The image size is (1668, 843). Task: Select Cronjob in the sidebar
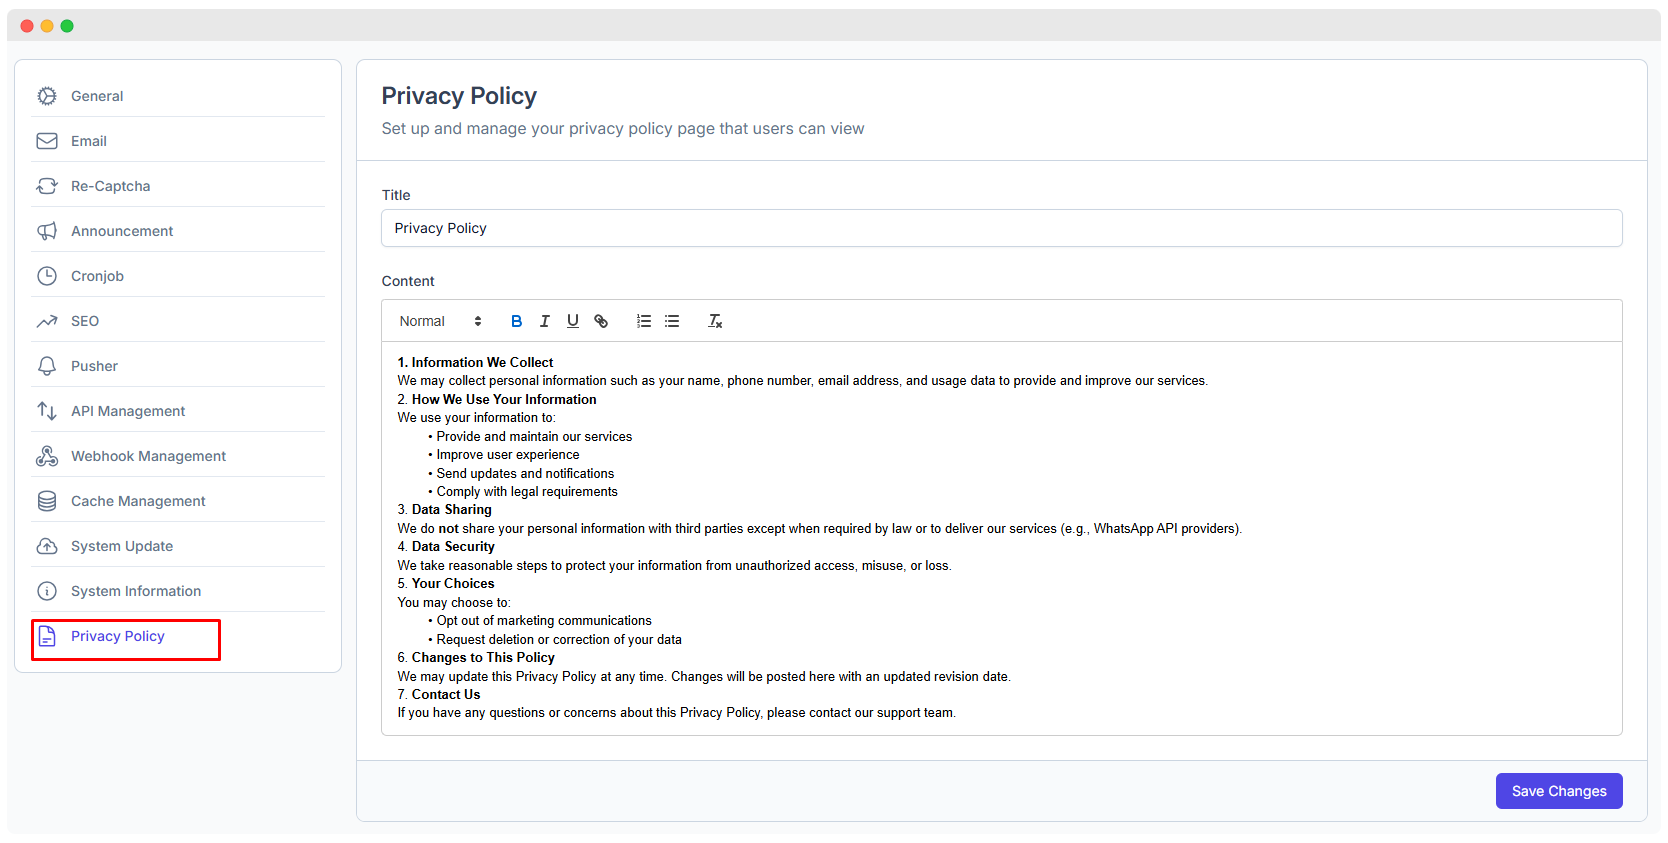pyautogui.click(x=178, y=276)
